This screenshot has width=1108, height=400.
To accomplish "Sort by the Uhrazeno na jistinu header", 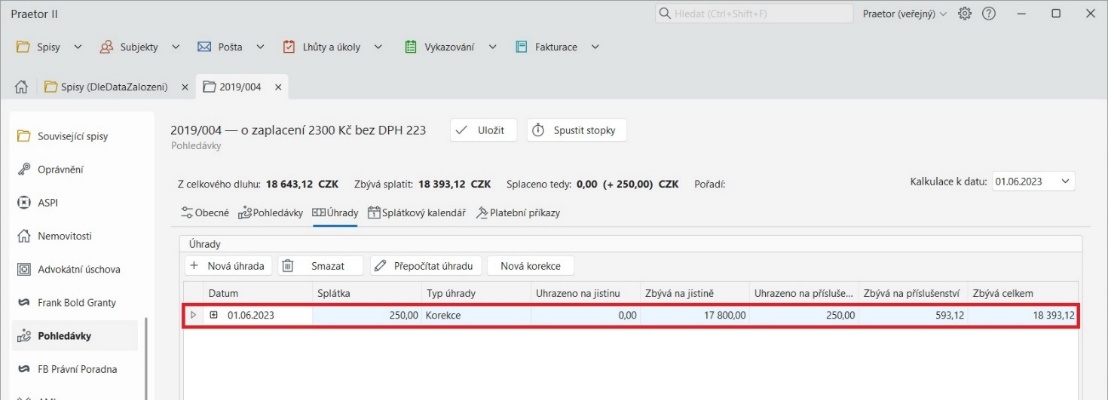I will [585, 293].
